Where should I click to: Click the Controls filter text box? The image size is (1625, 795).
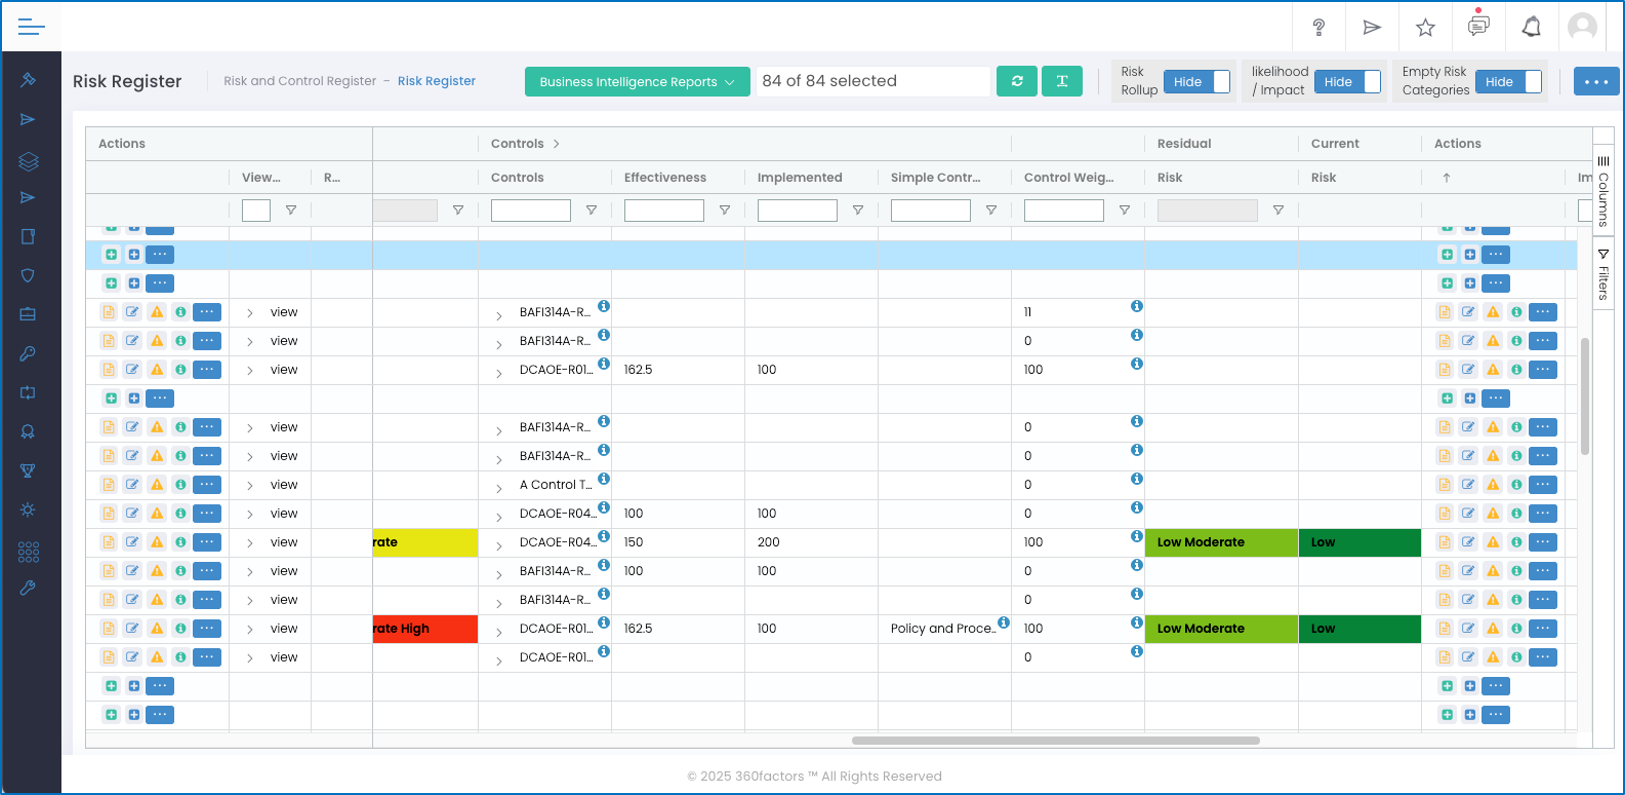pyautogui.click(x=530, y=211)
